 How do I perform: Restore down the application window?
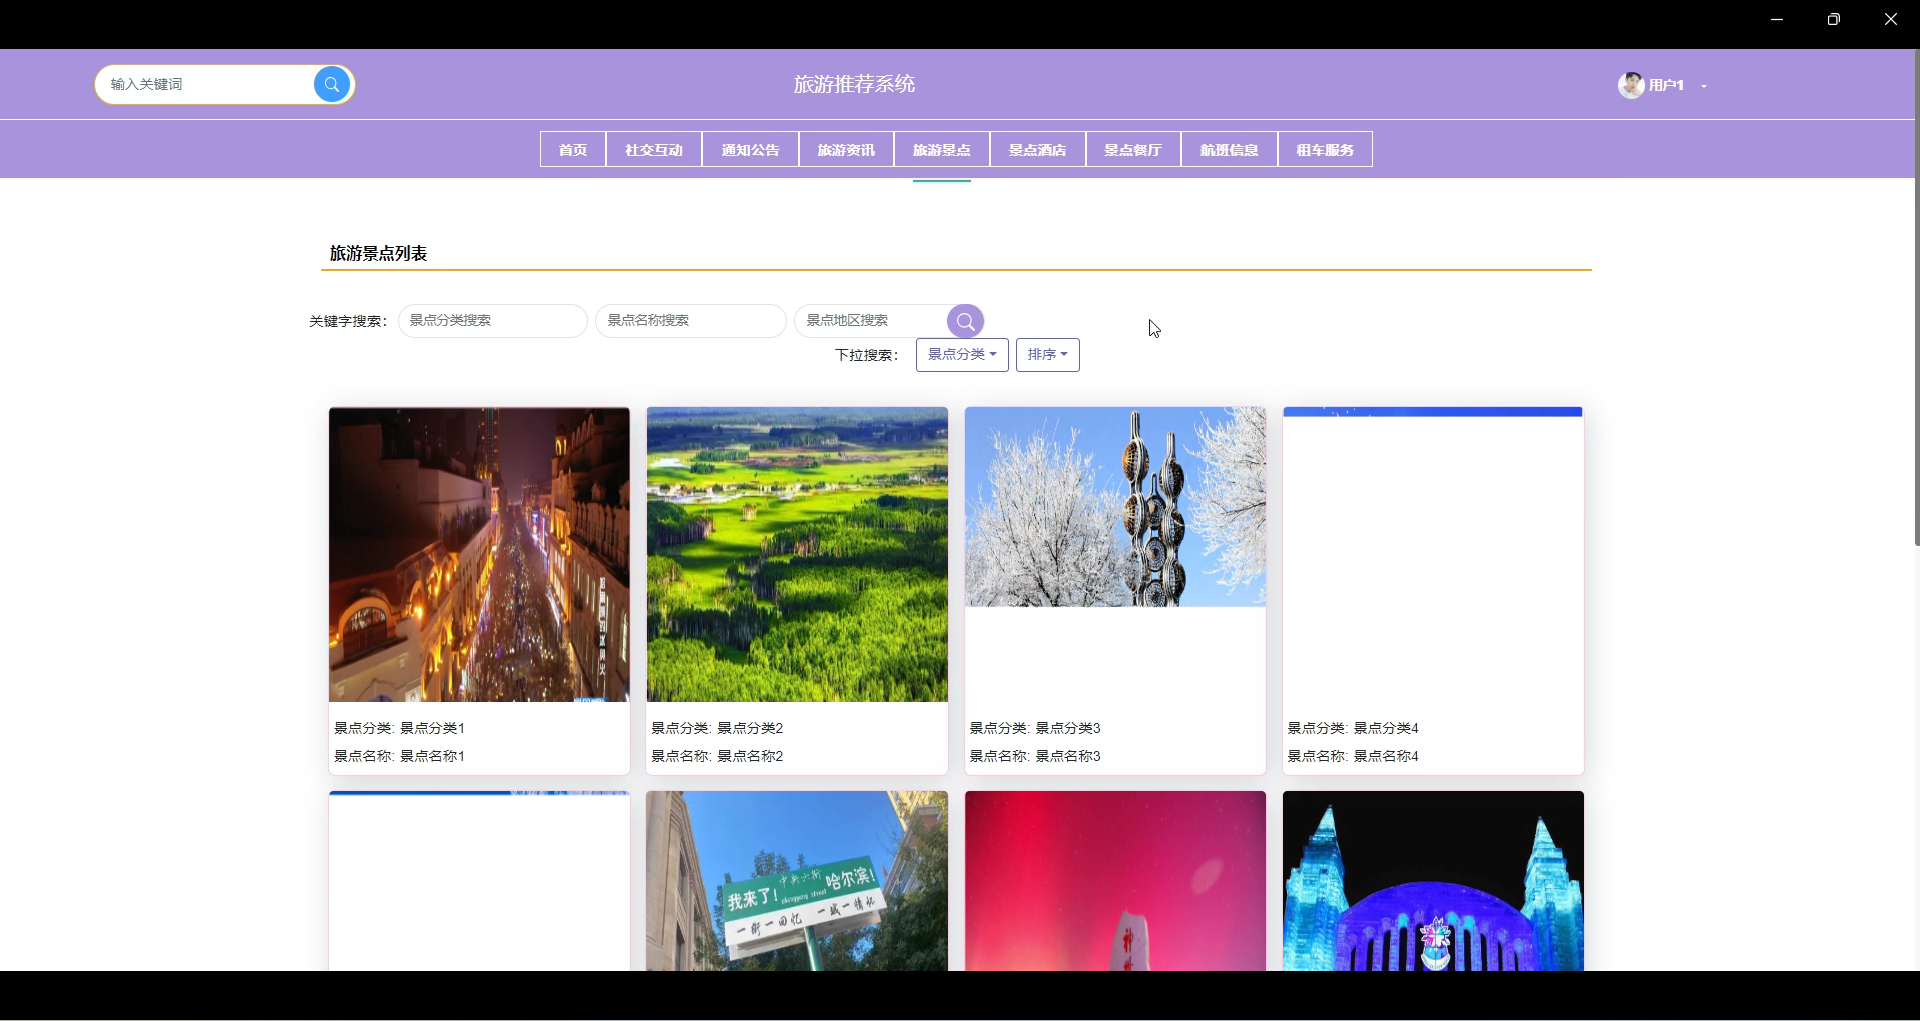(1833, 20)
